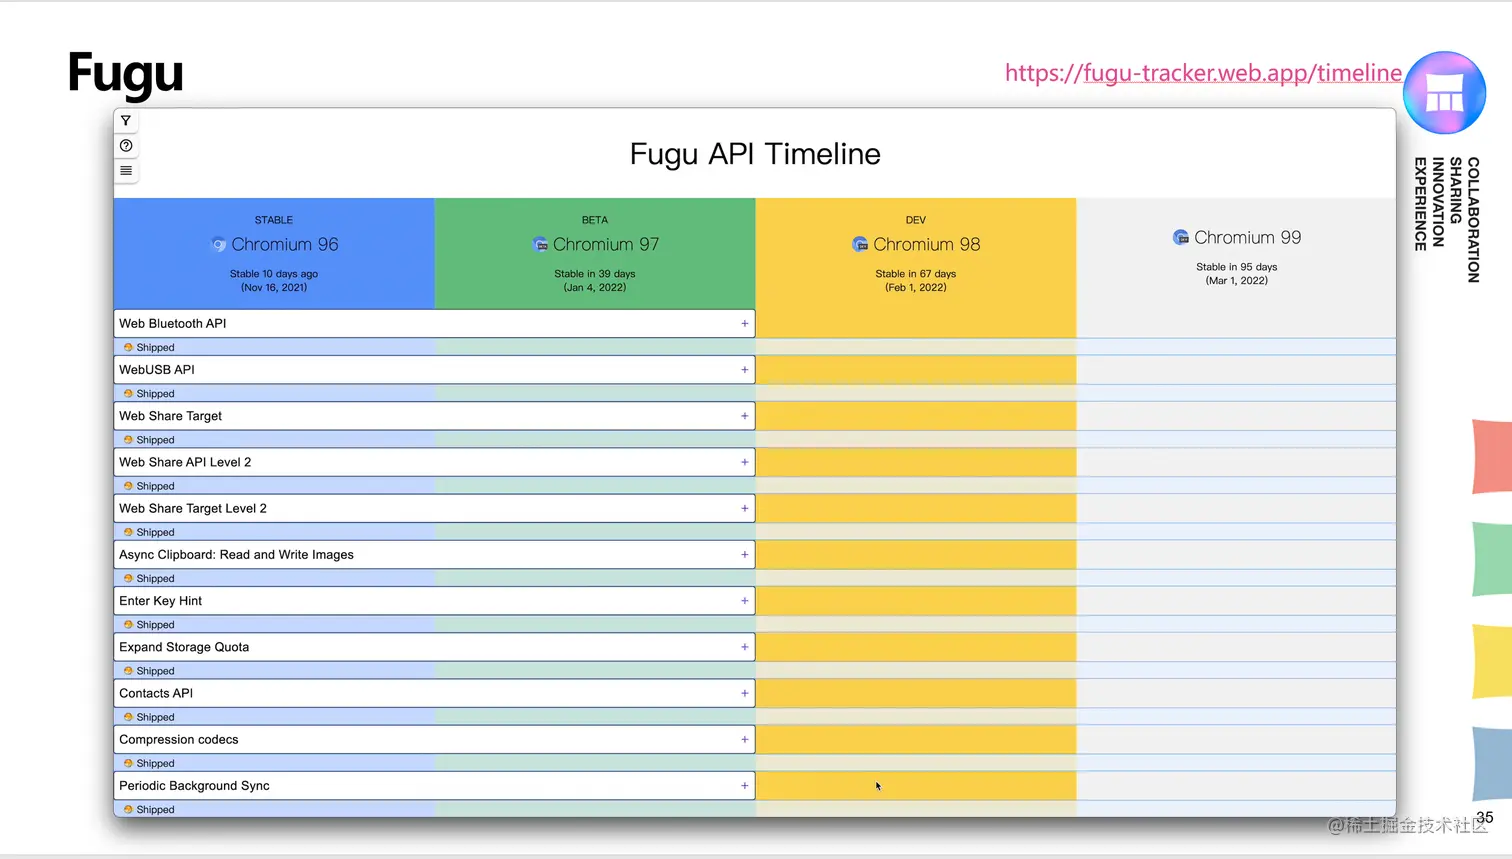
Task: Click the Stable in 39 days text
Action: coord(595,274)
